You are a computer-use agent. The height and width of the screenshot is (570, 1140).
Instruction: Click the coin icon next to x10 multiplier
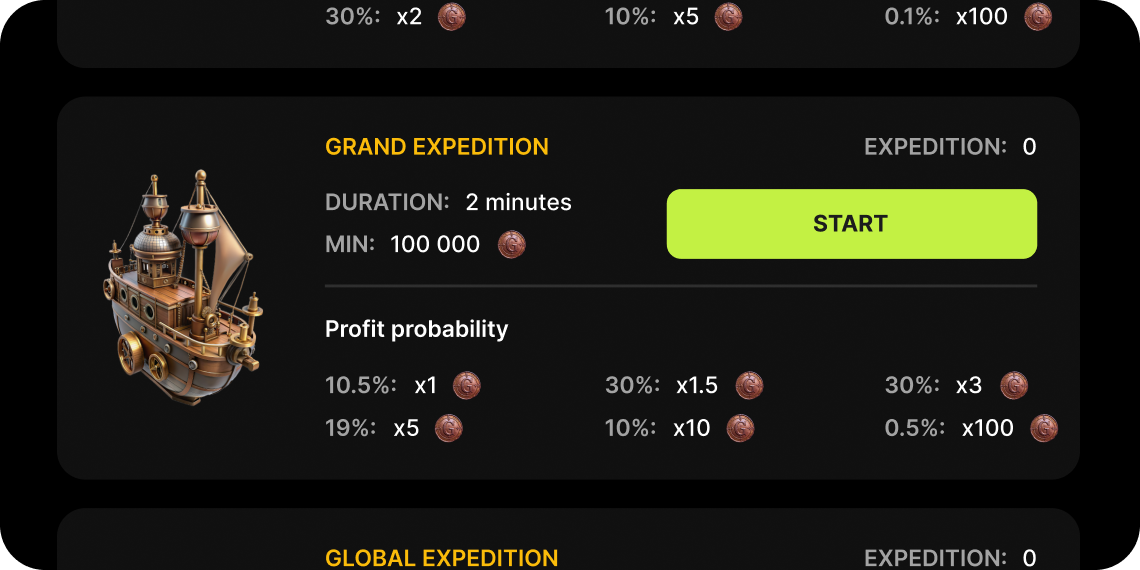click(740, 429)
